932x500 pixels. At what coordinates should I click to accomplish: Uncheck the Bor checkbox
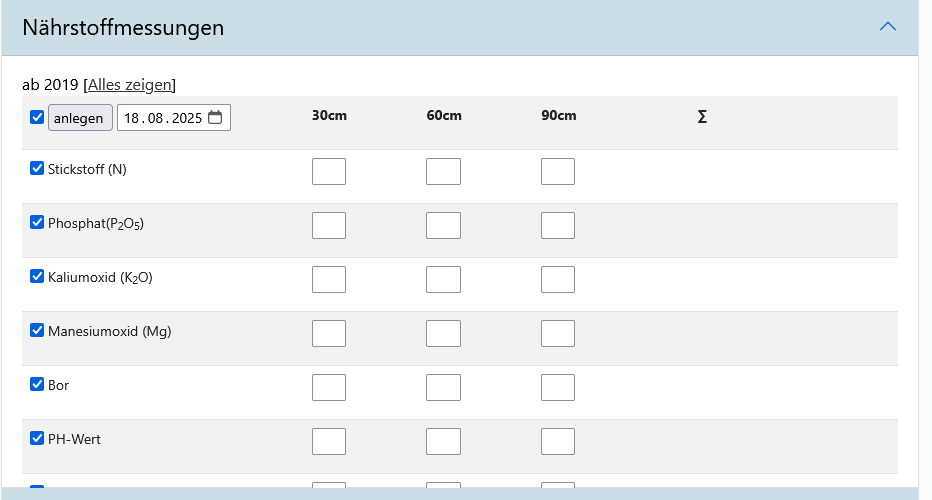pos(37,385)
